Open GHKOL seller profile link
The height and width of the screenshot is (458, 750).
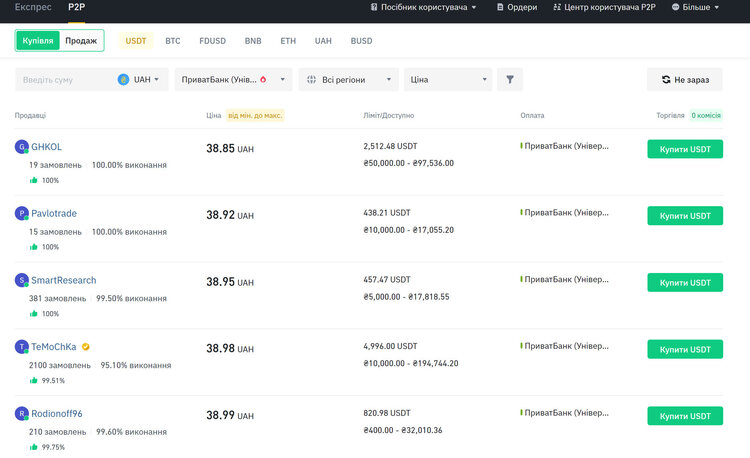tap(46, 147)
